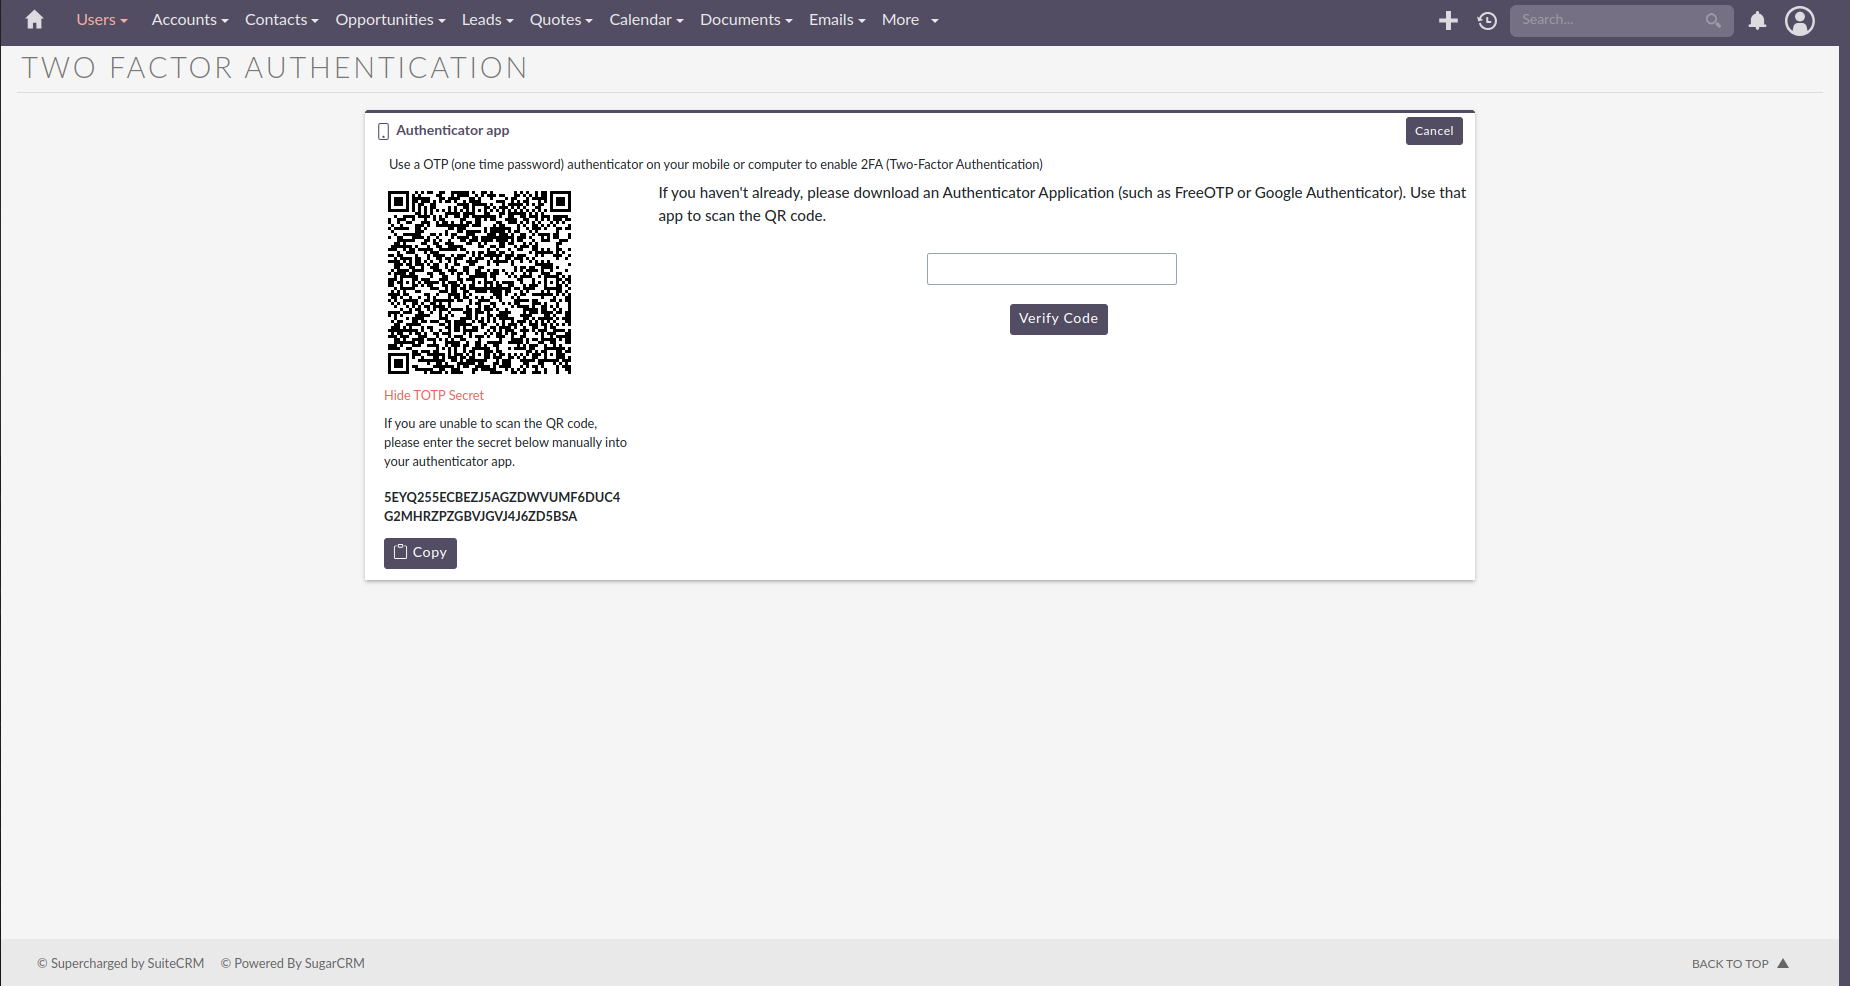The width and height of the screenshot is (1850, 986).
Task: Expand the Calendar dropdown
Action: pyautogui.click(x=645, y=19)
